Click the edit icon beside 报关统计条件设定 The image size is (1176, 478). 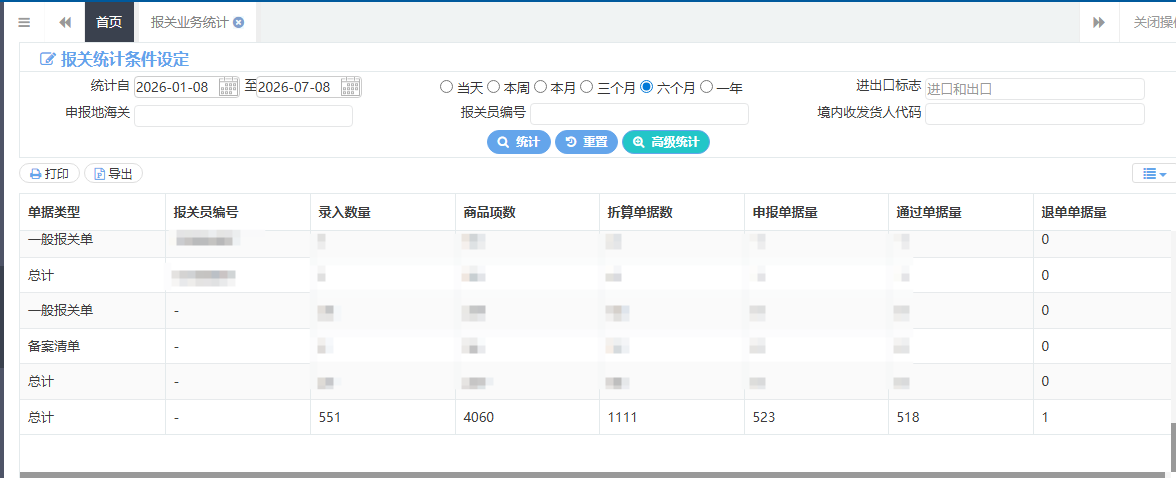coord(47,59)
